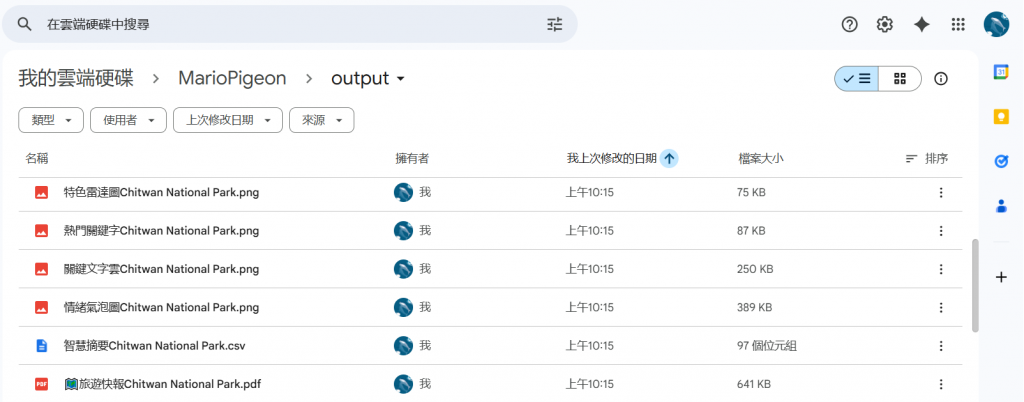The height and width of the screenshot is (402, 1024).
Task: Open the 類型 filter dropdown
Action: 51,120
